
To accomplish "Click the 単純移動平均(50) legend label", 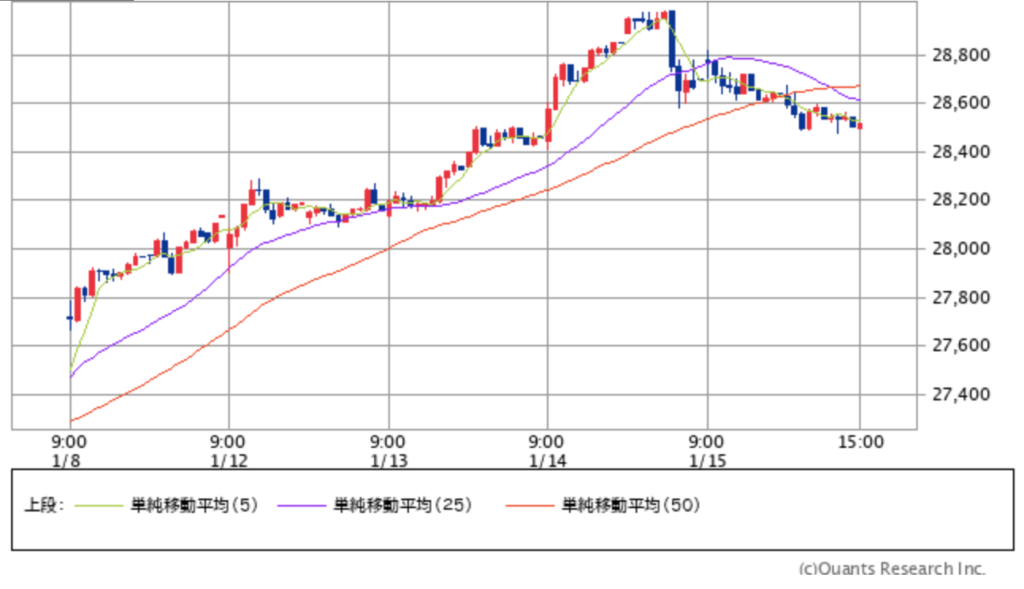I will pyautogui.click(x=630, y=505).
